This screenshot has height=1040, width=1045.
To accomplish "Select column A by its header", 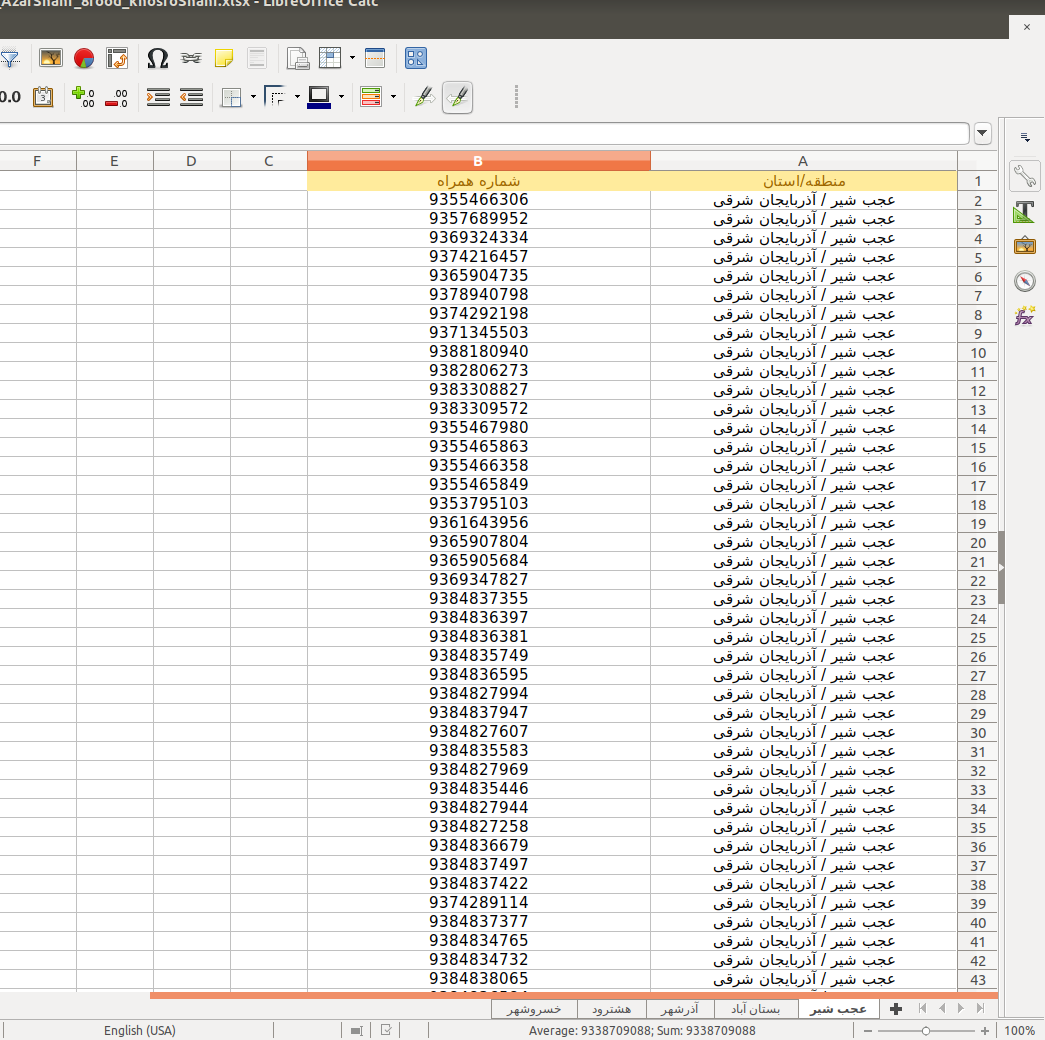I will tap(804, 161).
